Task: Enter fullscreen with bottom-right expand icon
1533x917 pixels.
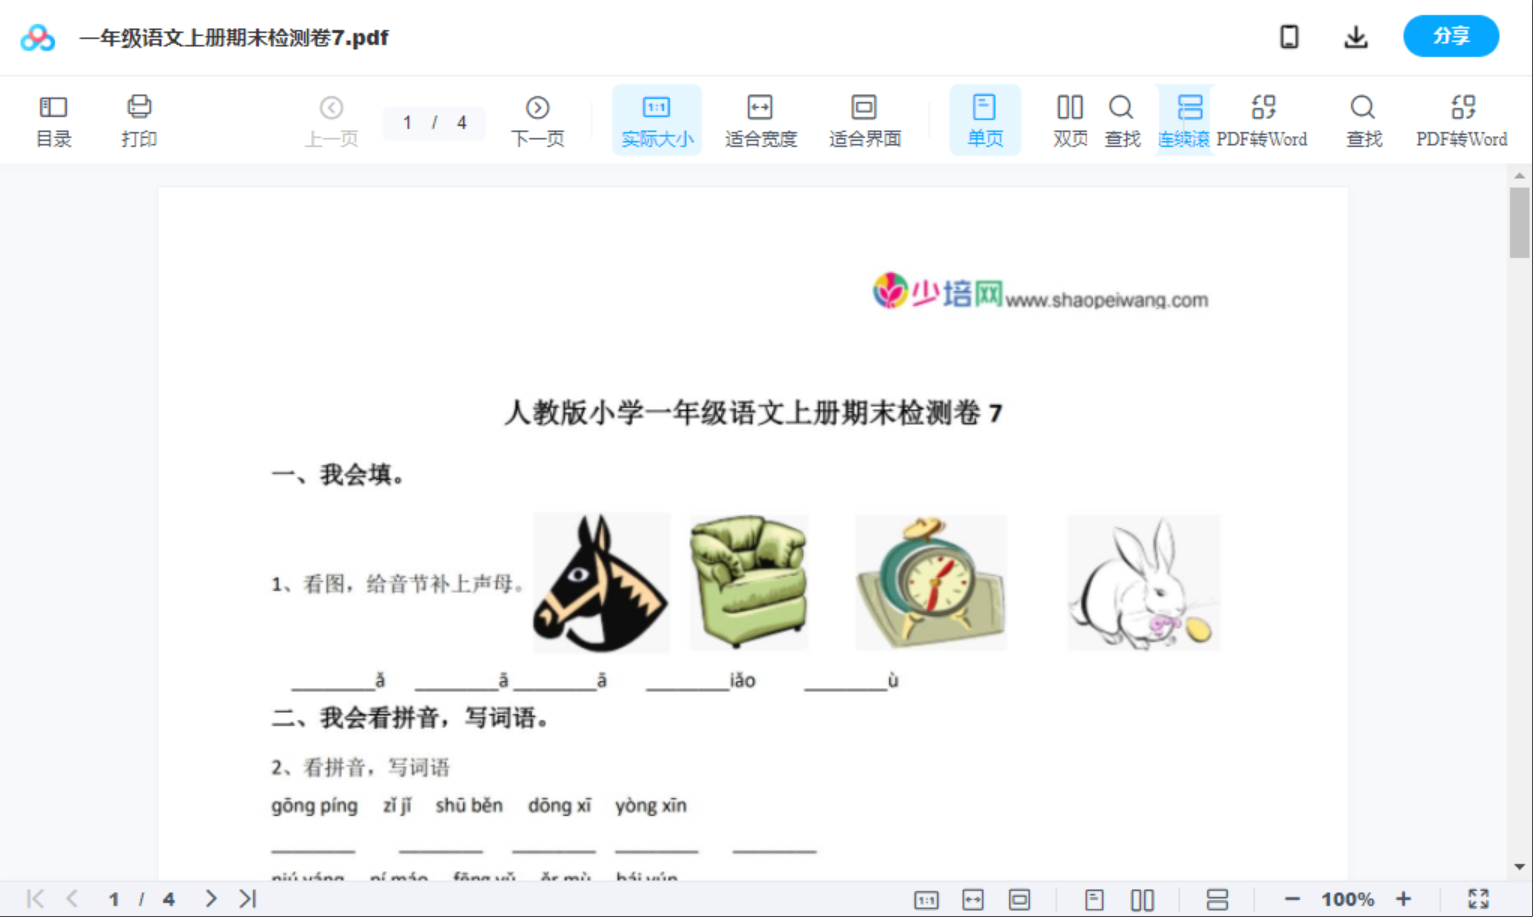Action: (1480, 898)
